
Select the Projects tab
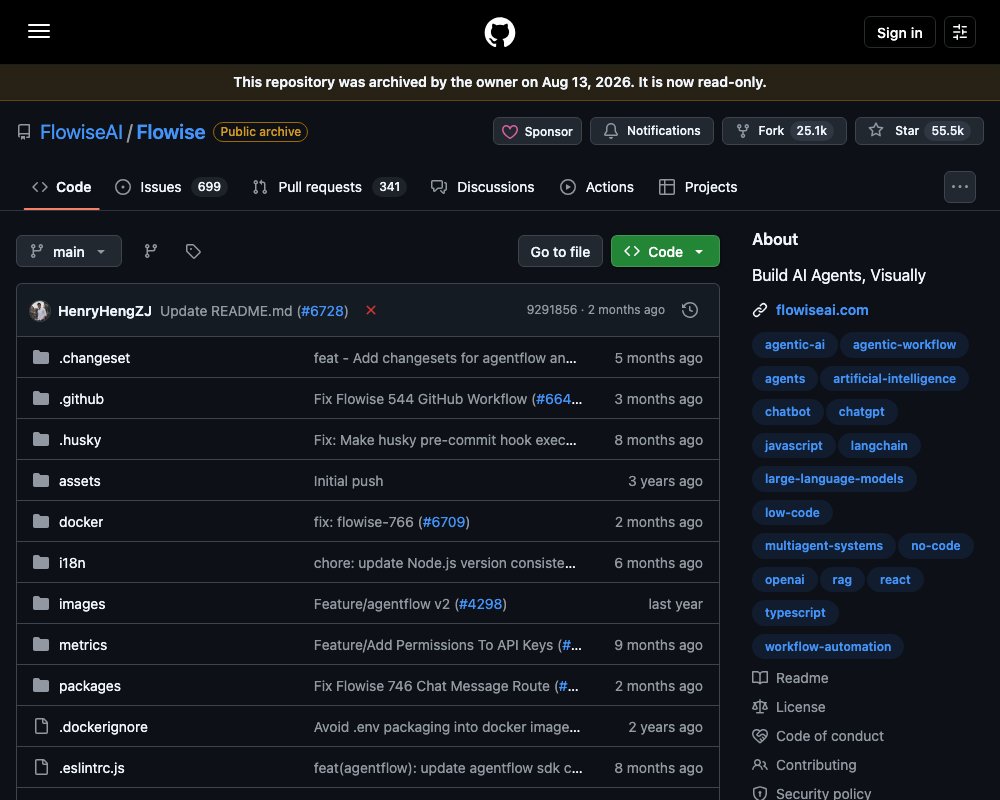coord(698,187)
